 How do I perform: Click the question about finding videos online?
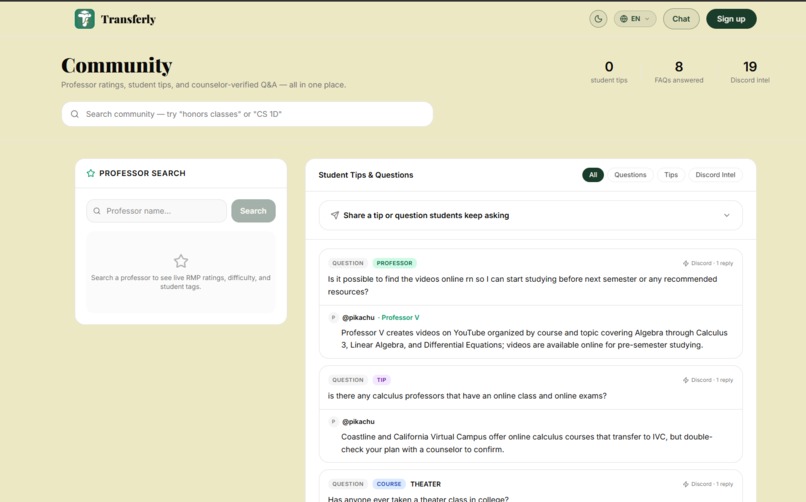[x=522, y=285]
